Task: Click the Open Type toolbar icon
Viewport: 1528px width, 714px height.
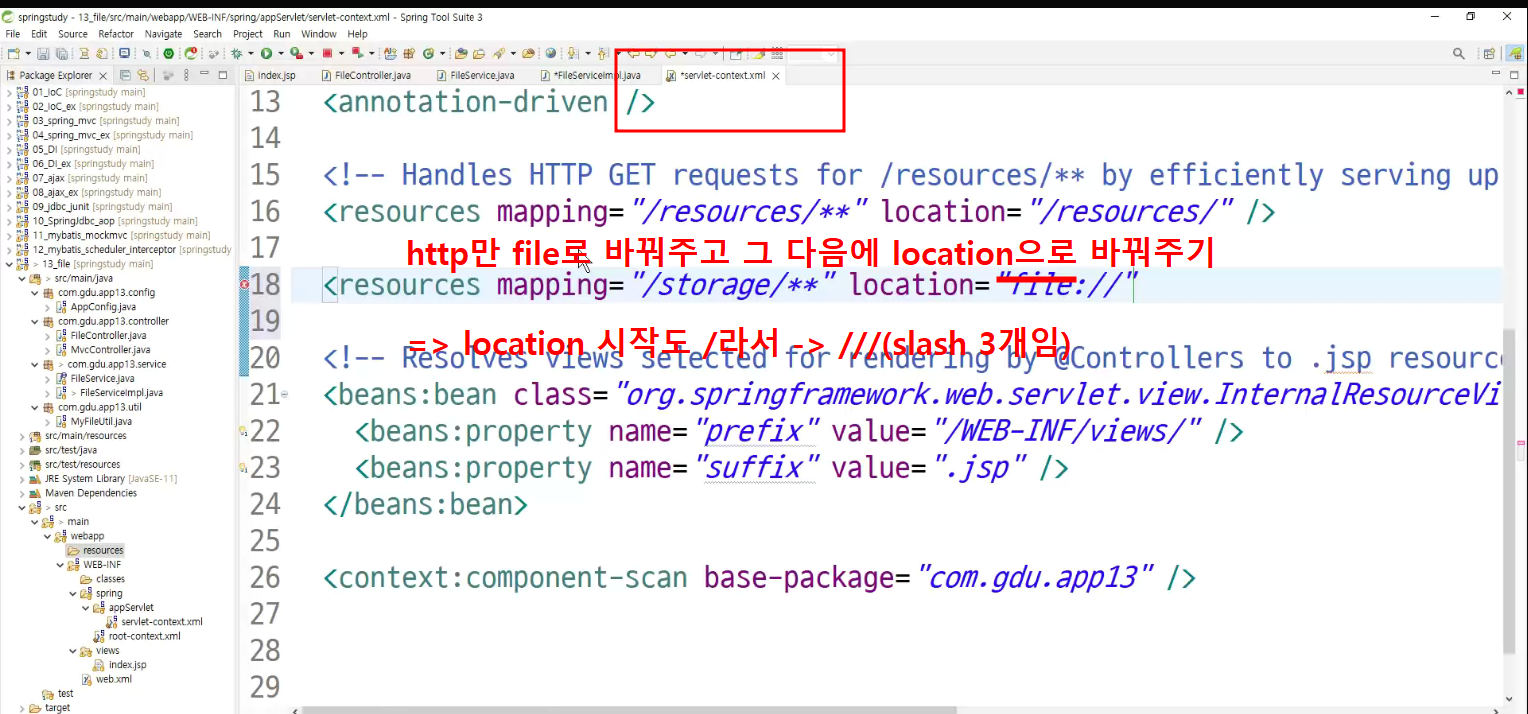Action: point(462,53)
